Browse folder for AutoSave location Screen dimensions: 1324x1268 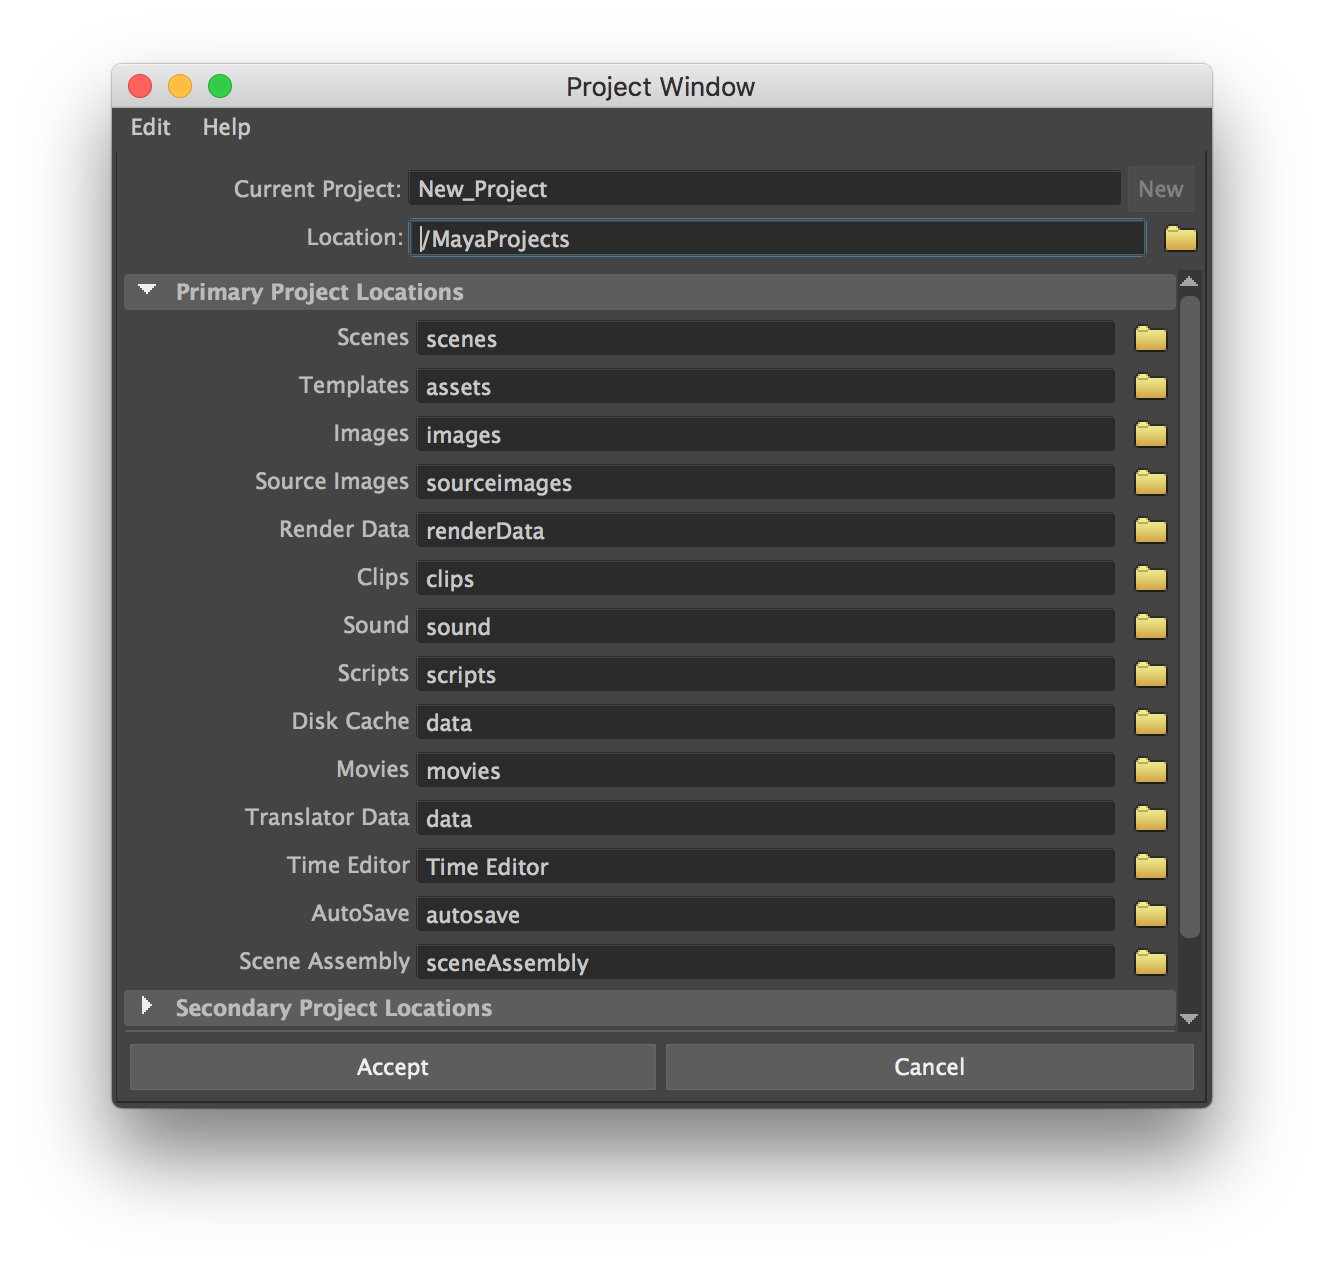click(x=1150, y=915)
